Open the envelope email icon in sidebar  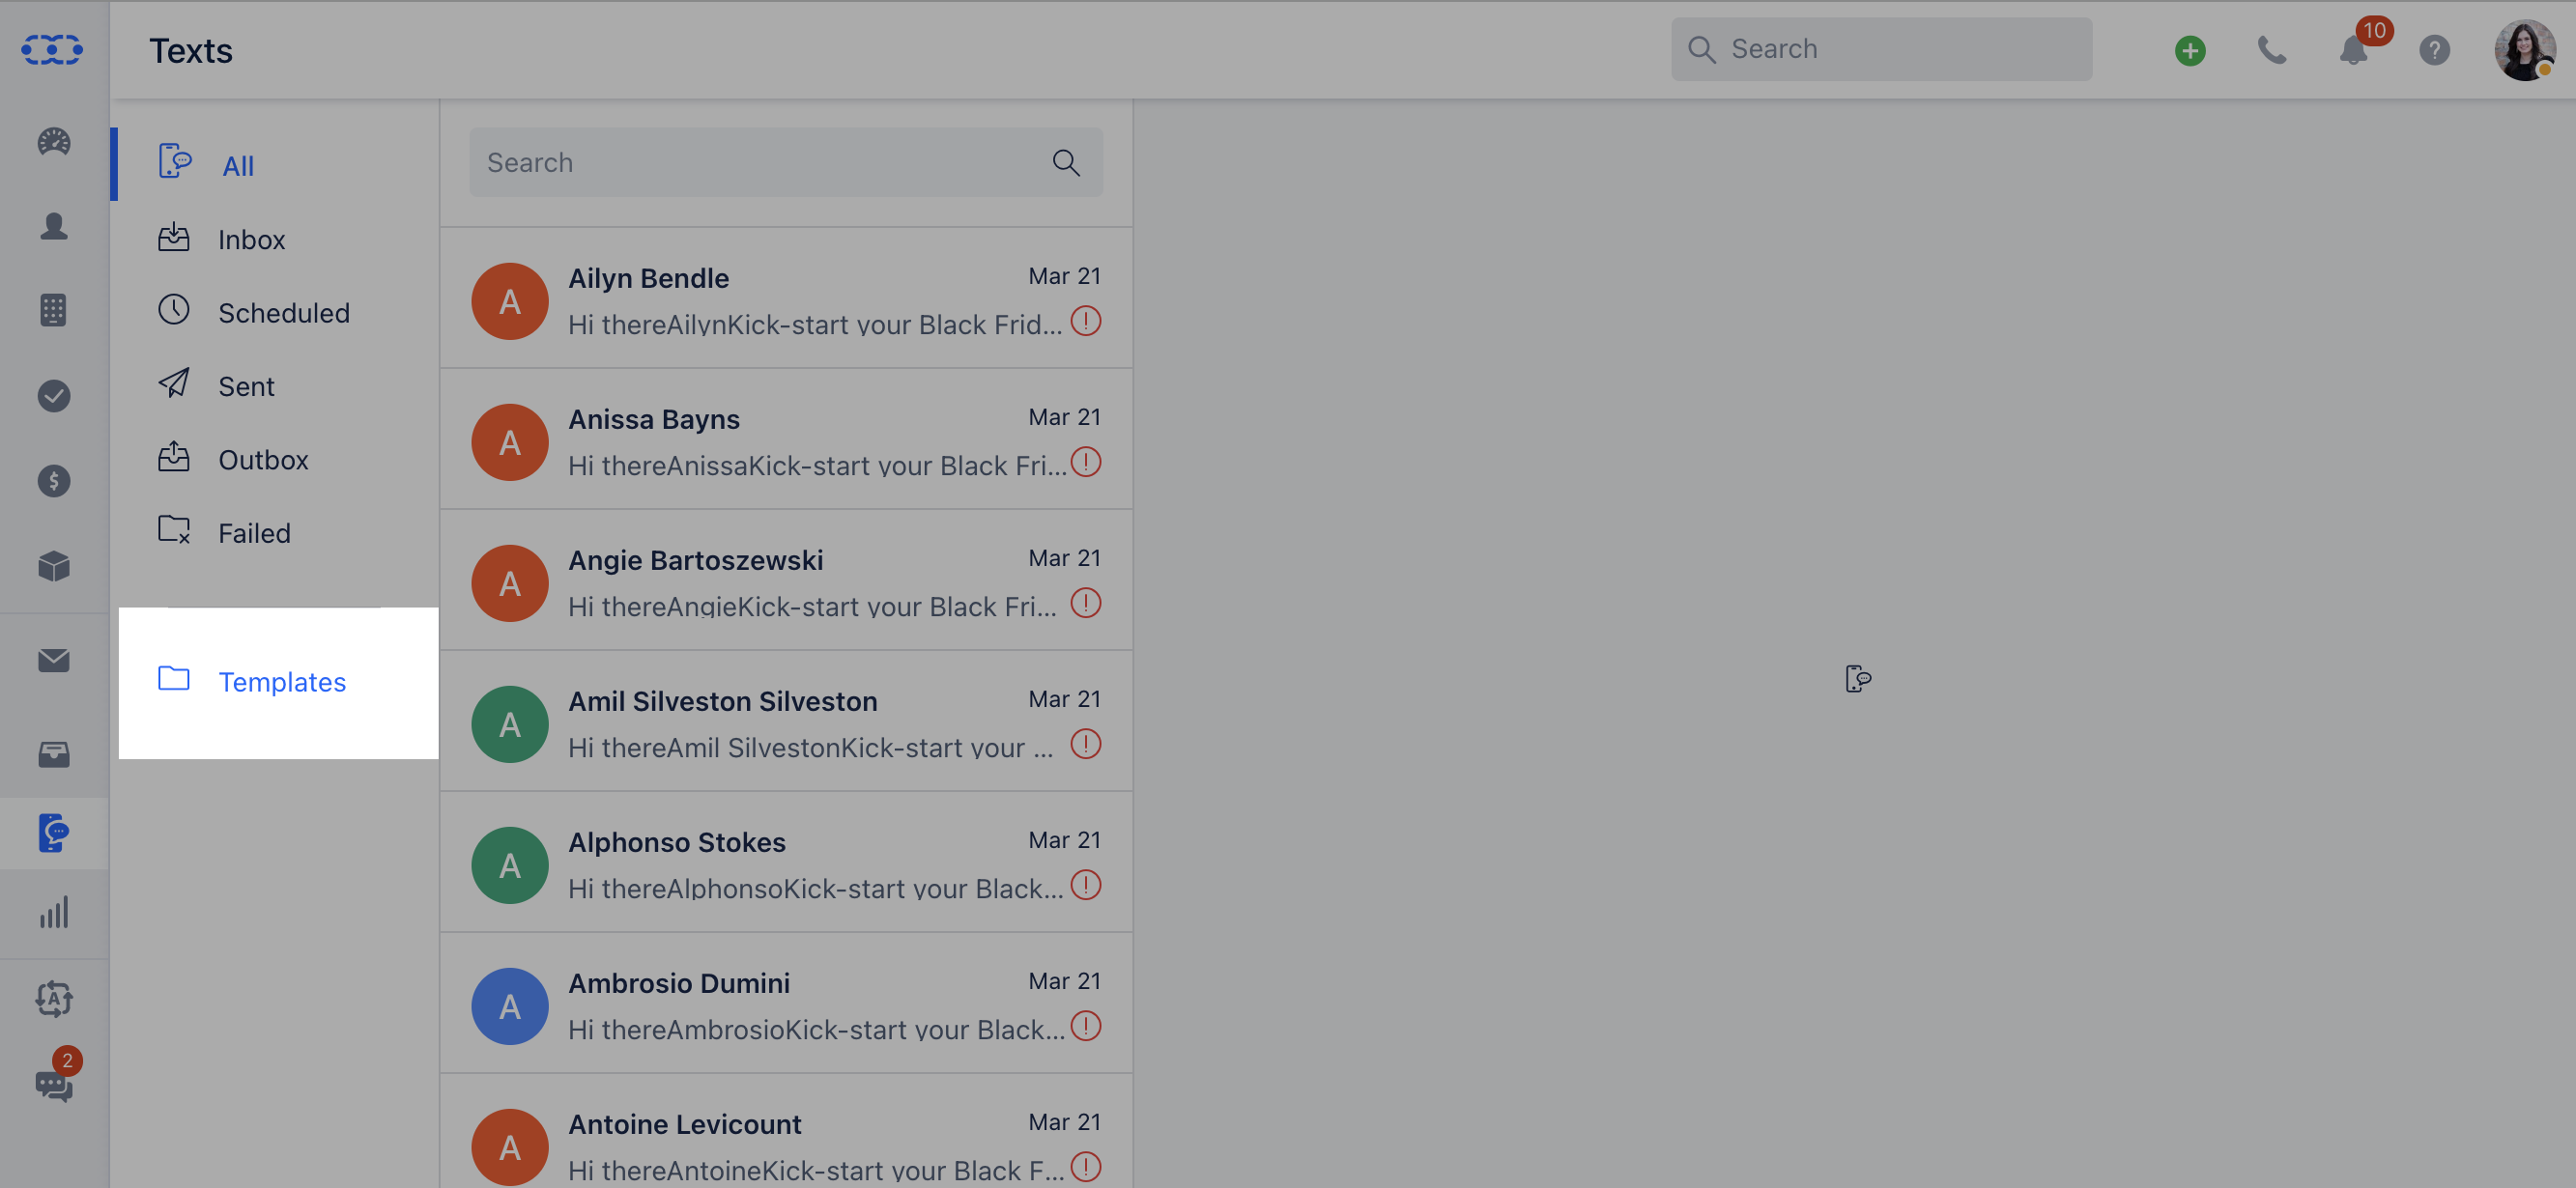point(54,660)
